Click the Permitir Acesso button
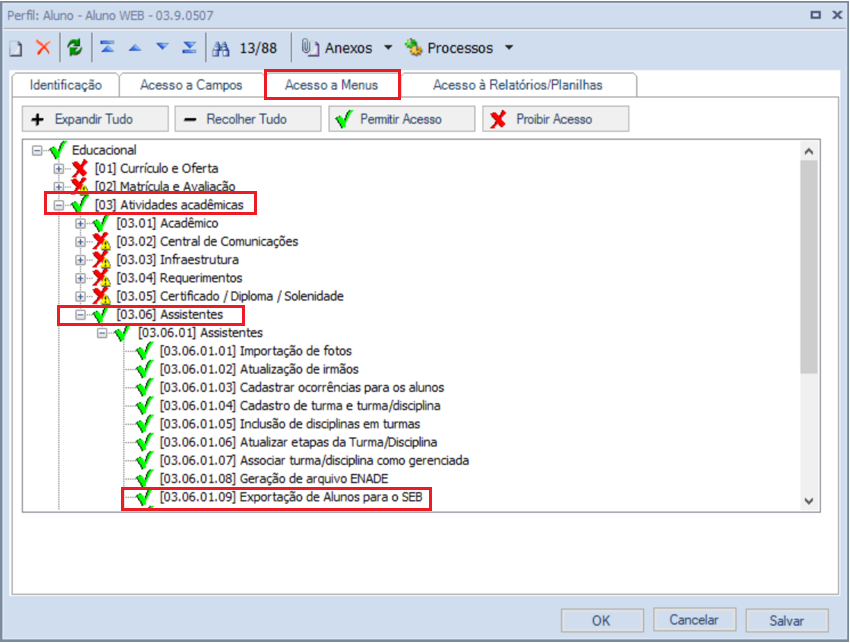850x643 pixels. pyautogui.click(x=402, y=119)
